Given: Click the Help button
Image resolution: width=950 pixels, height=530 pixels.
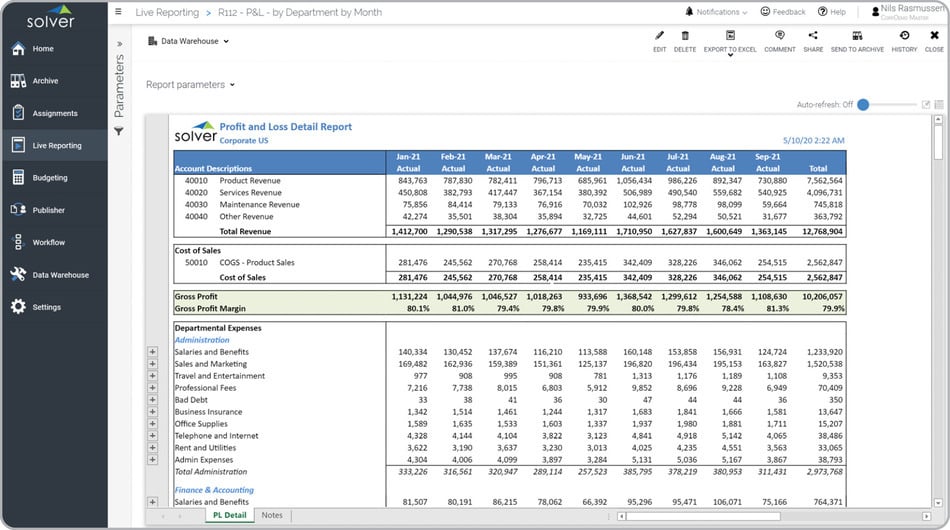Looking at the screenshot, I should coord(831,12).
